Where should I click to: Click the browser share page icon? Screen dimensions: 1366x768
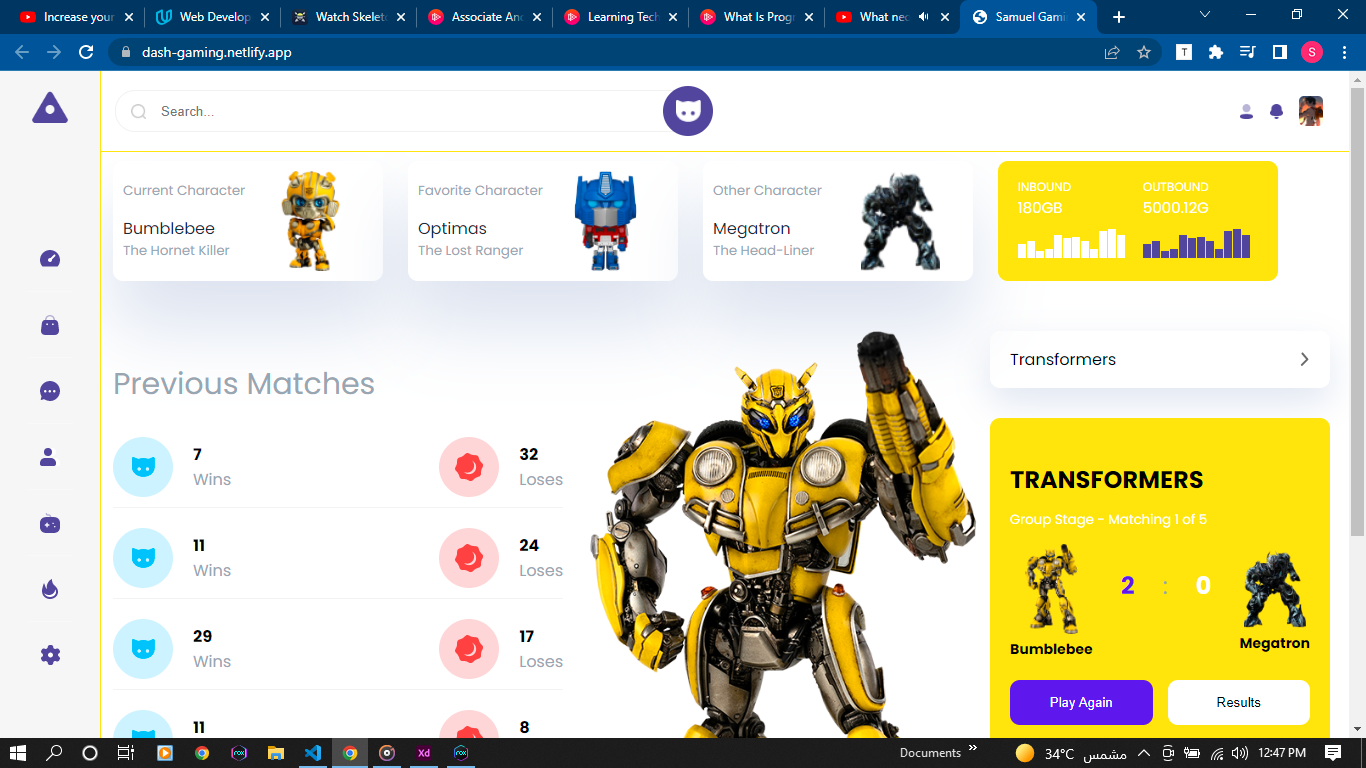(x=1112, y=52)
